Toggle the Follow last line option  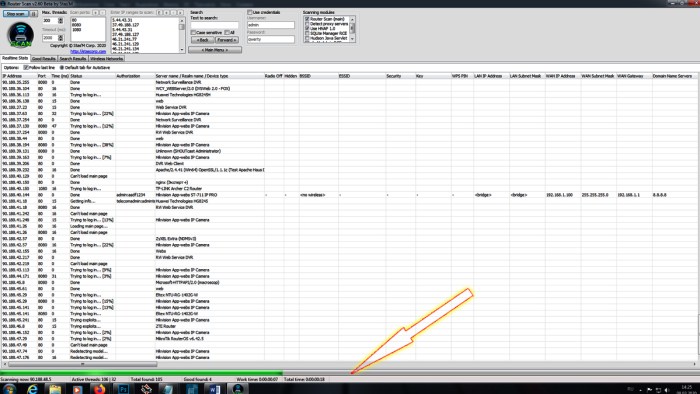26,68
